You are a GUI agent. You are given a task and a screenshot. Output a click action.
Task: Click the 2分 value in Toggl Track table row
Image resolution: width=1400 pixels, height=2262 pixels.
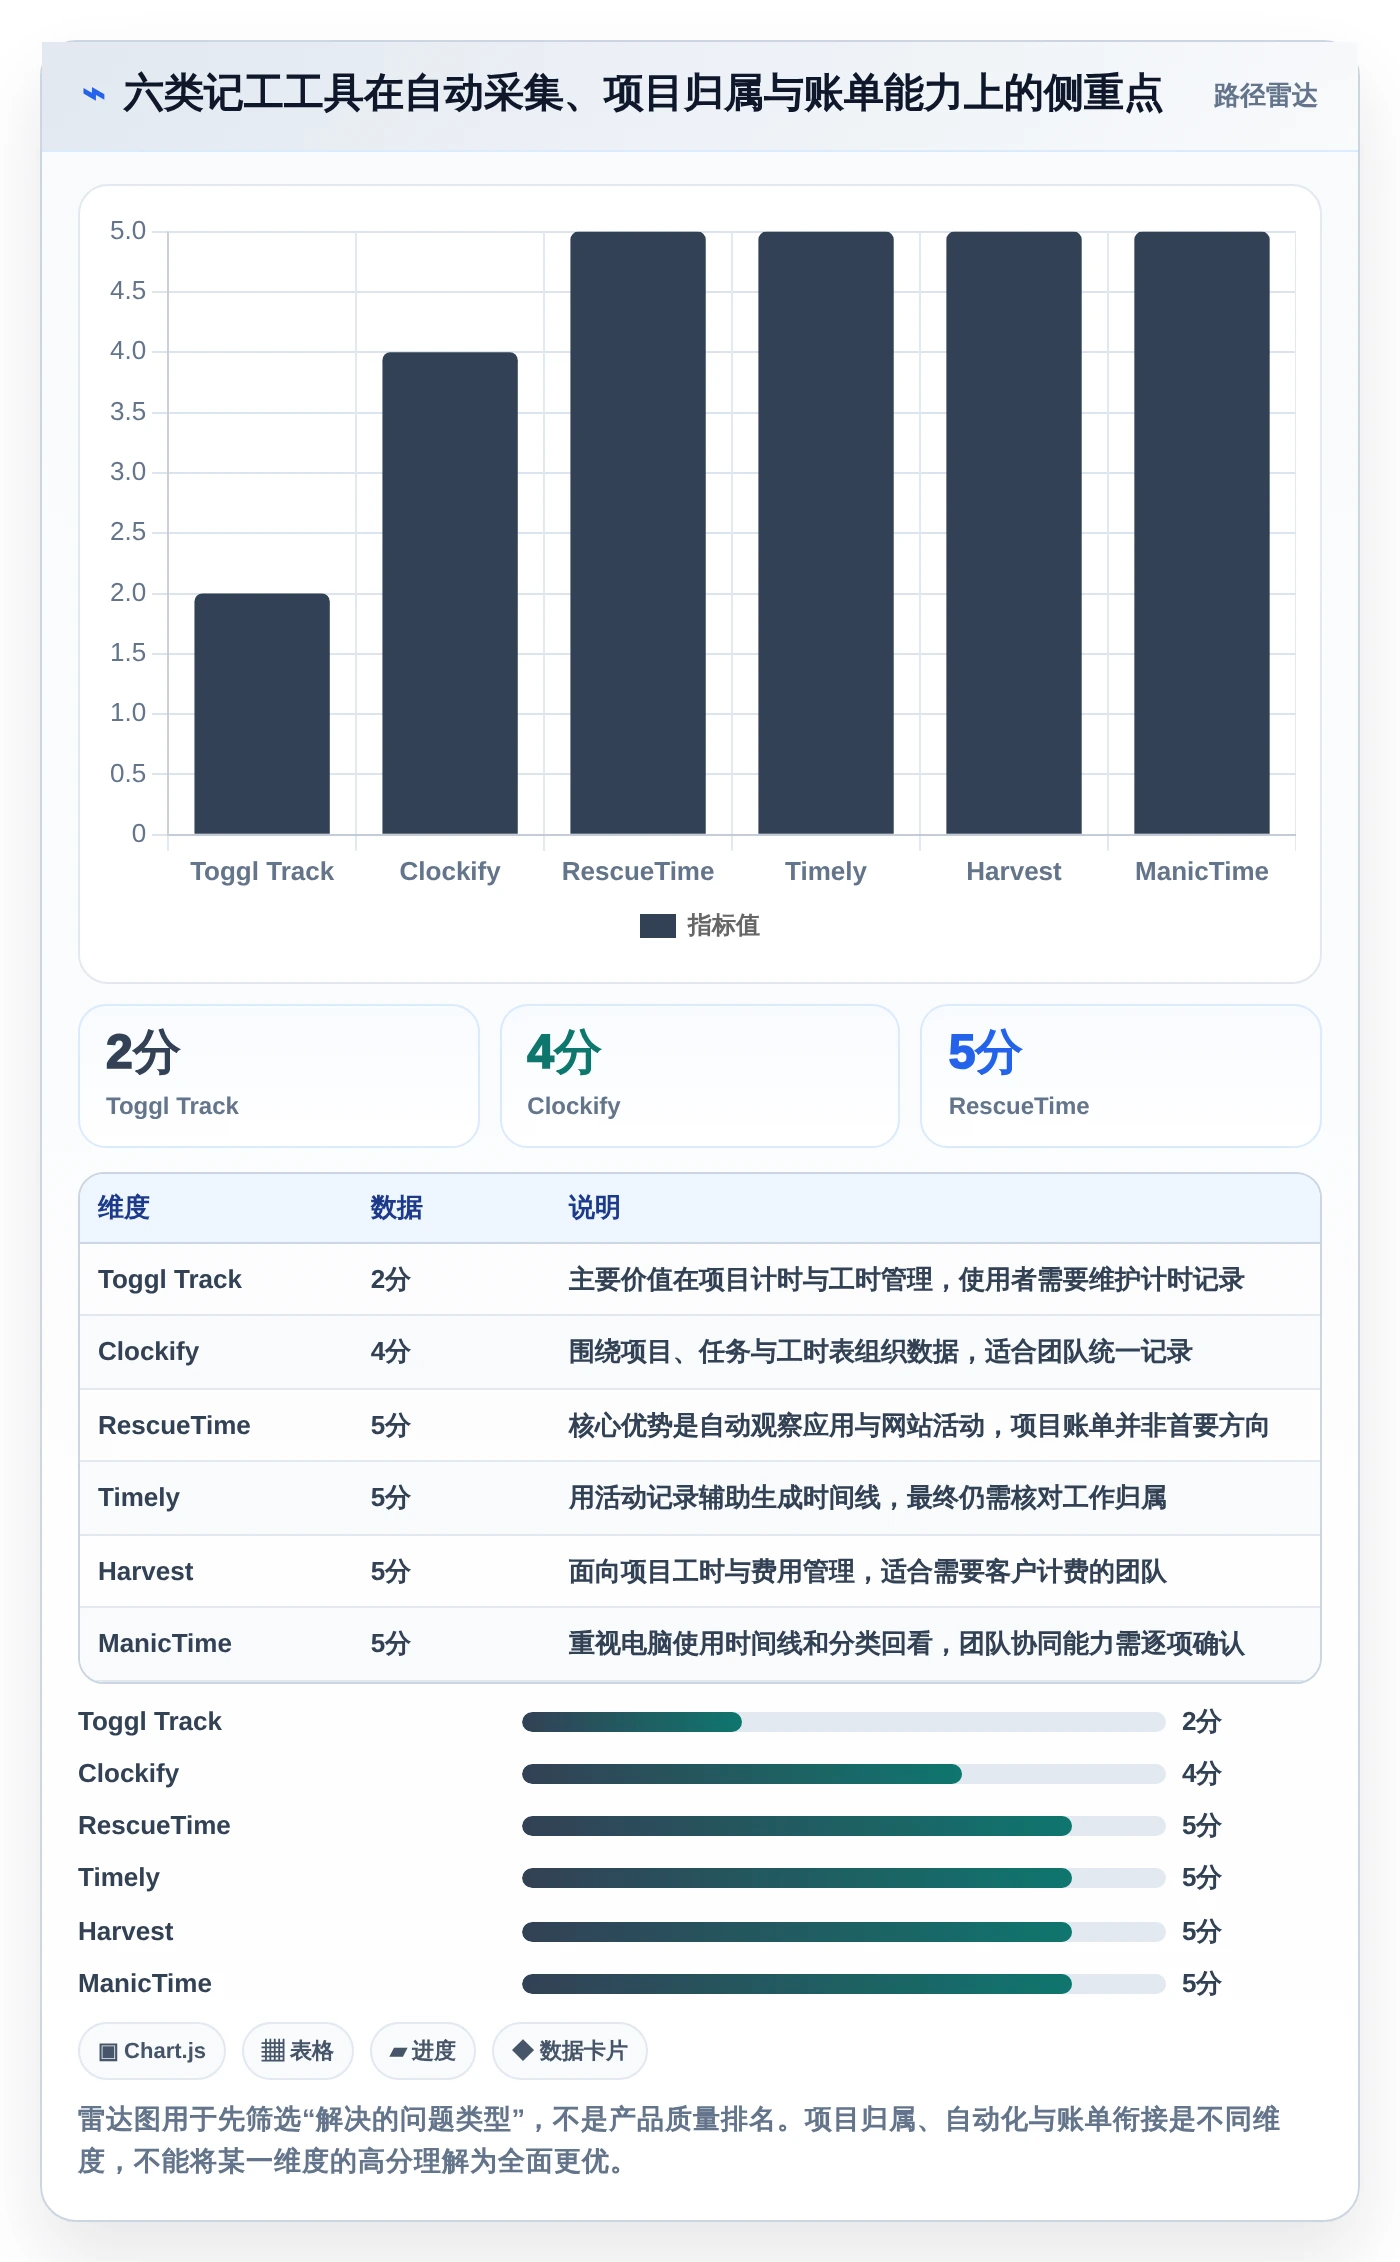(x=391, y=1280)
